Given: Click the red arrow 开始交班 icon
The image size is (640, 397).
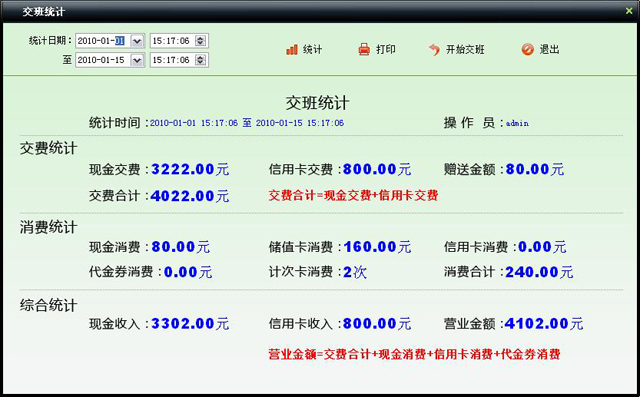Looking at the screenshot, I should 434,49.
